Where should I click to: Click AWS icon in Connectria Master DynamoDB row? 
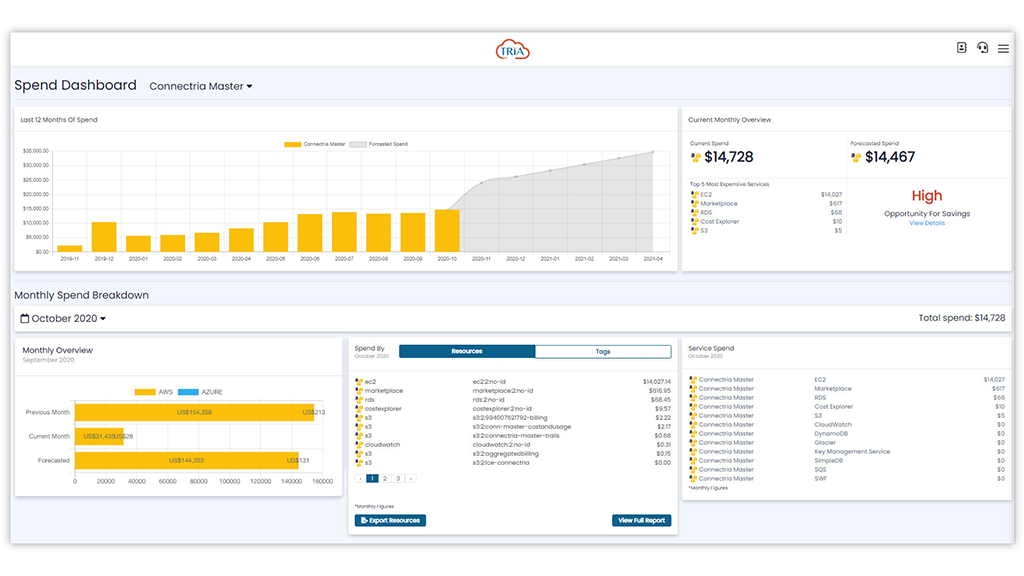coord(693,434)
